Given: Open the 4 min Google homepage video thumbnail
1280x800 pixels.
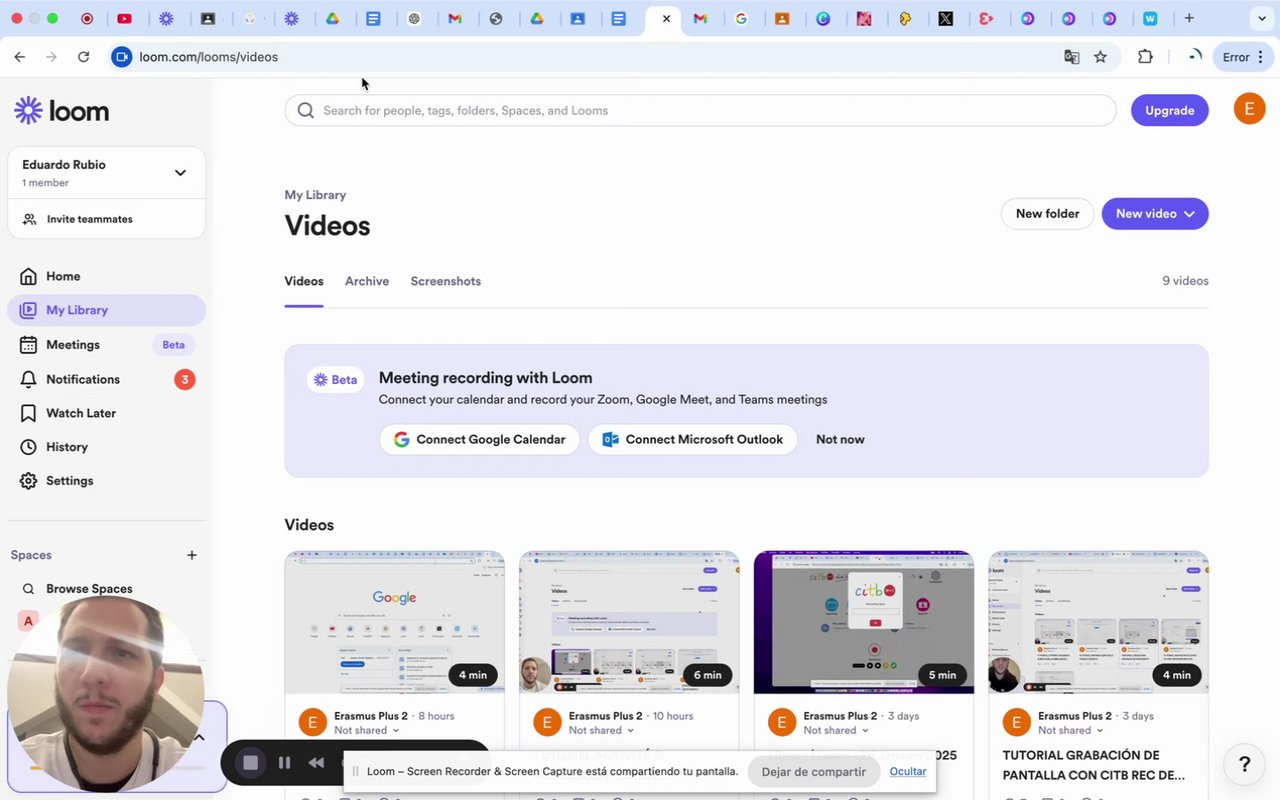Looking at the screenshot, I should click(394, 622).
